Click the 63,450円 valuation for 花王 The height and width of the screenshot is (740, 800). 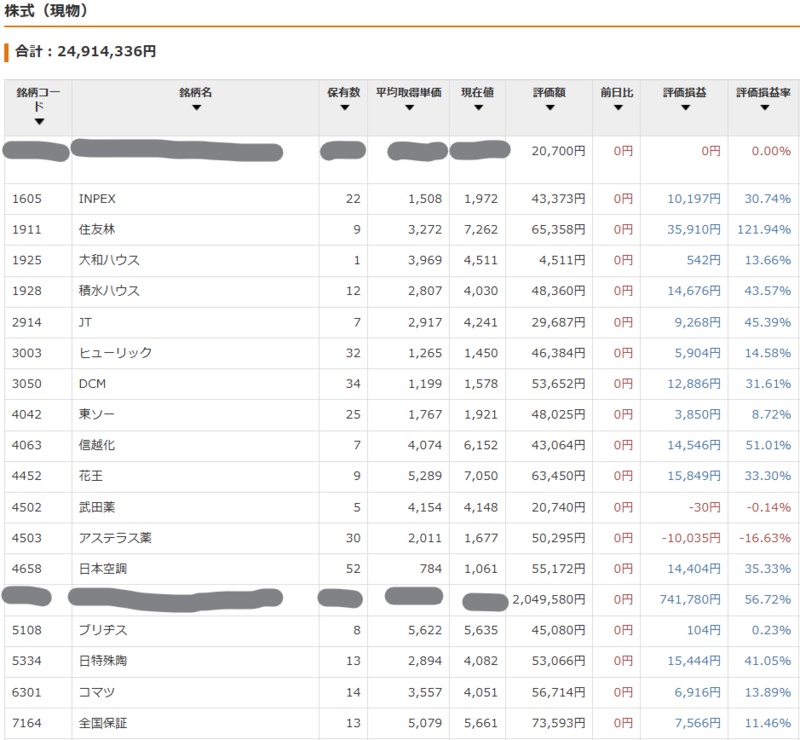558,476
